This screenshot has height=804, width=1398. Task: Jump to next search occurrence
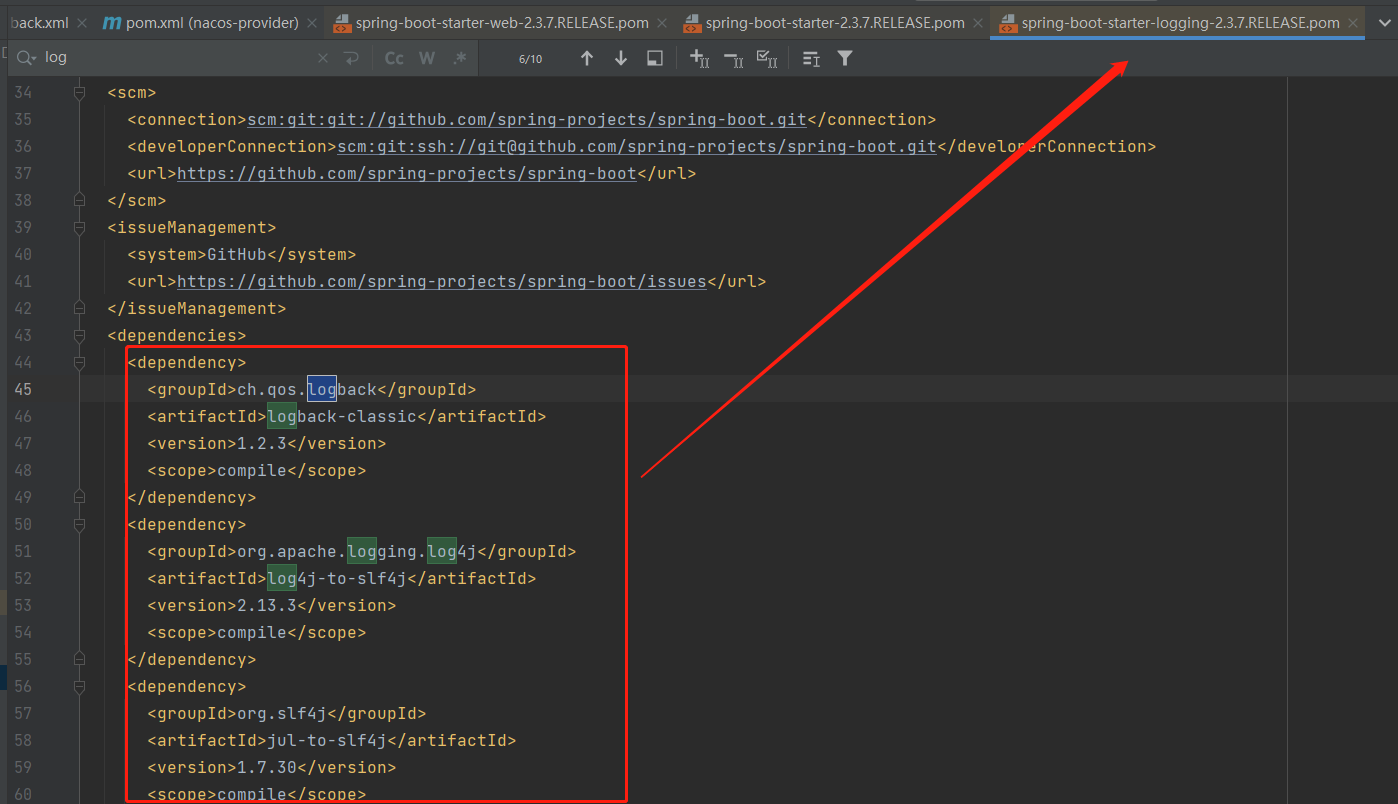[x=621, y=59]
